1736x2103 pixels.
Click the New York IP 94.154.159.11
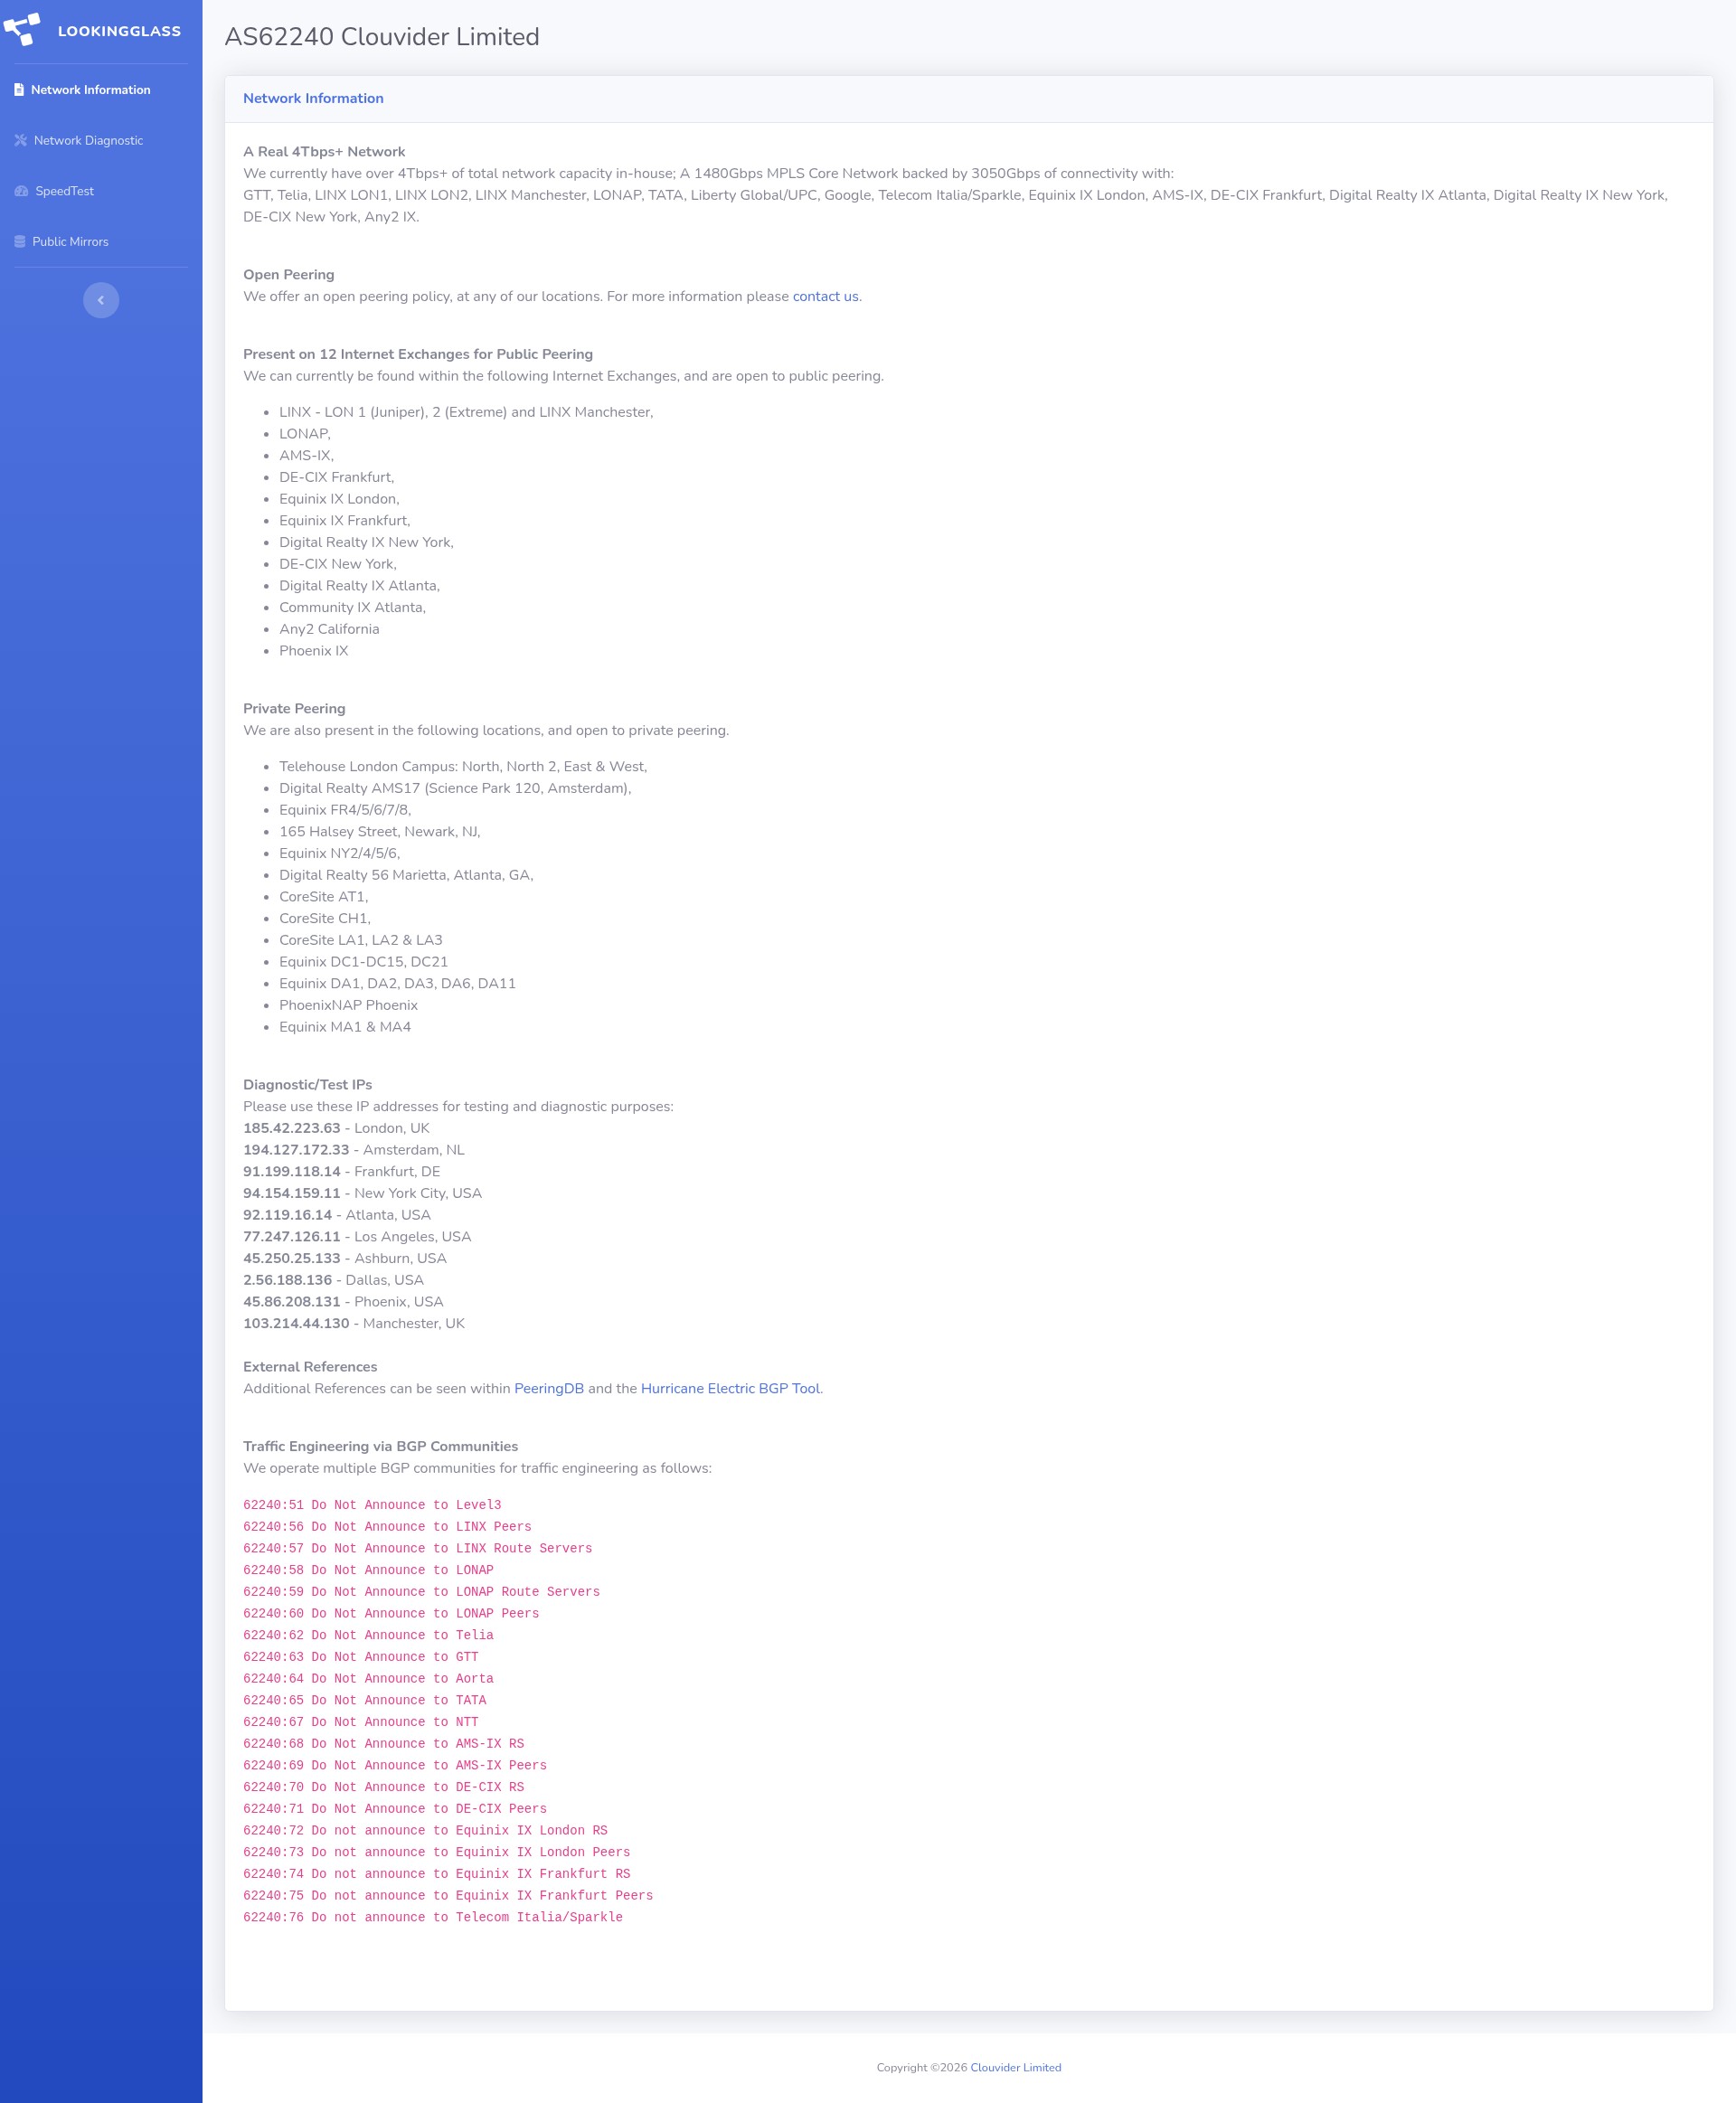292,1194
